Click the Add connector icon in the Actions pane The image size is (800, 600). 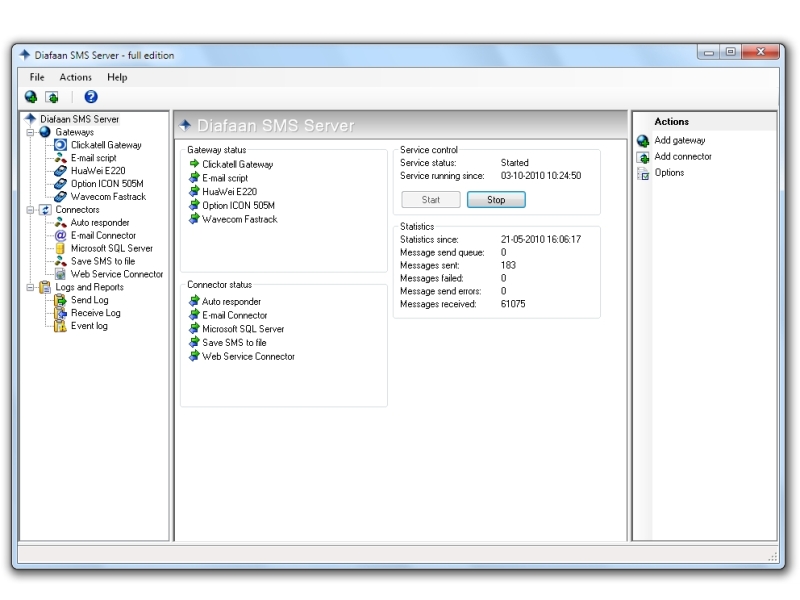point(643,157)
